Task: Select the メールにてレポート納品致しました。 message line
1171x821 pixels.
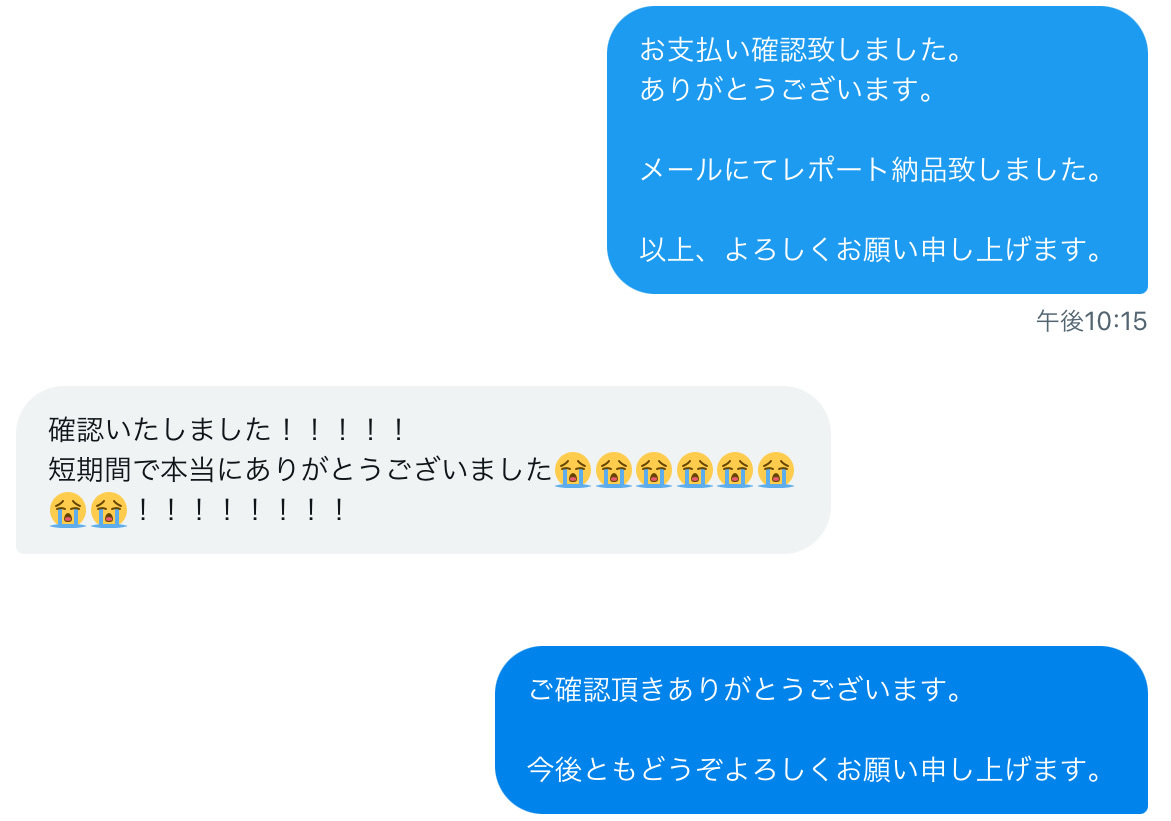Action: [872, 170]
